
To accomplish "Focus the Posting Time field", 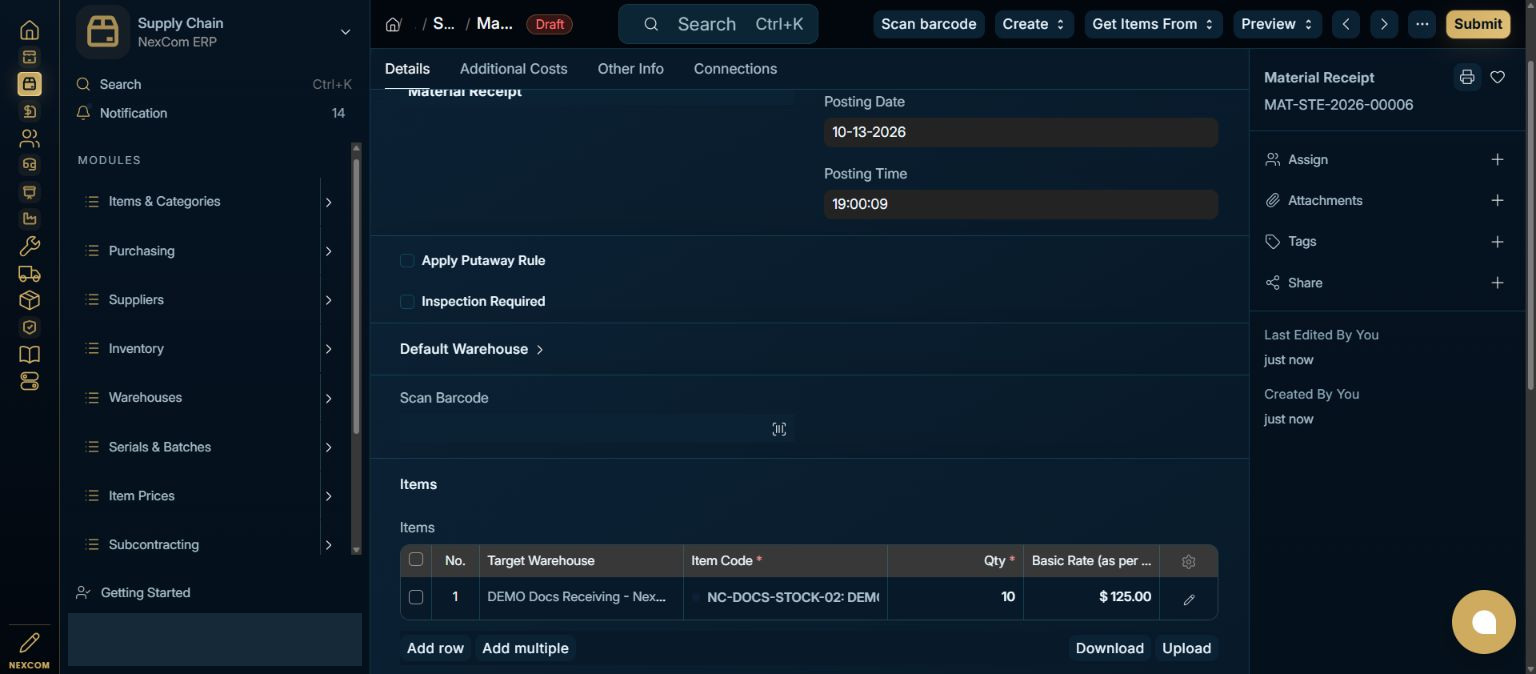I will click(1021, 204).
